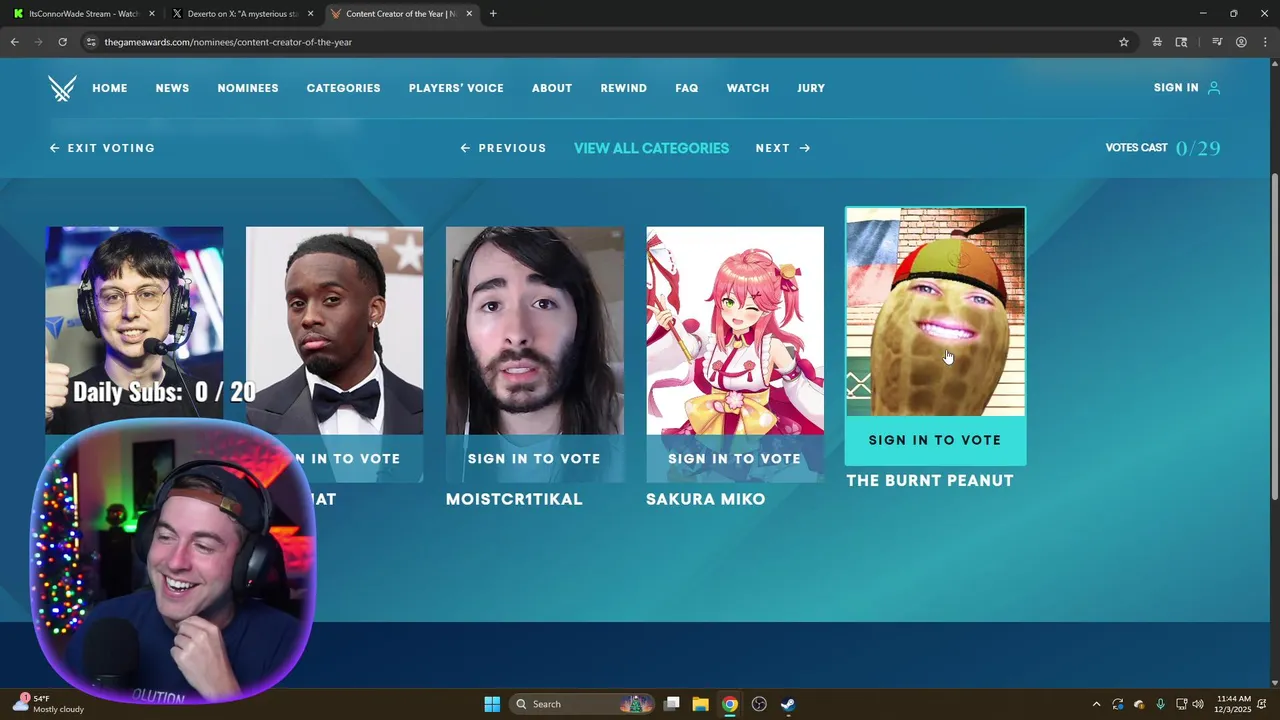Screen dimensions: 1280x720
Task: Open the Chrome profile icon
Action: (x=1241, y=42)
